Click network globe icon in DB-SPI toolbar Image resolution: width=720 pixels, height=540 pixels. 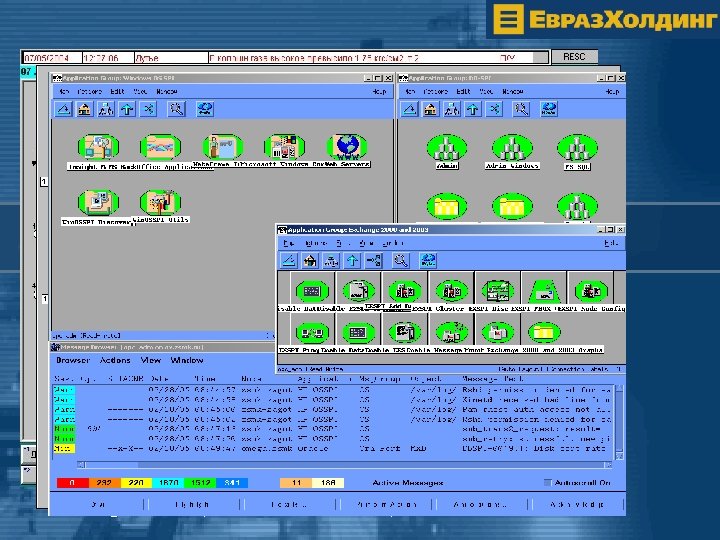549,109
